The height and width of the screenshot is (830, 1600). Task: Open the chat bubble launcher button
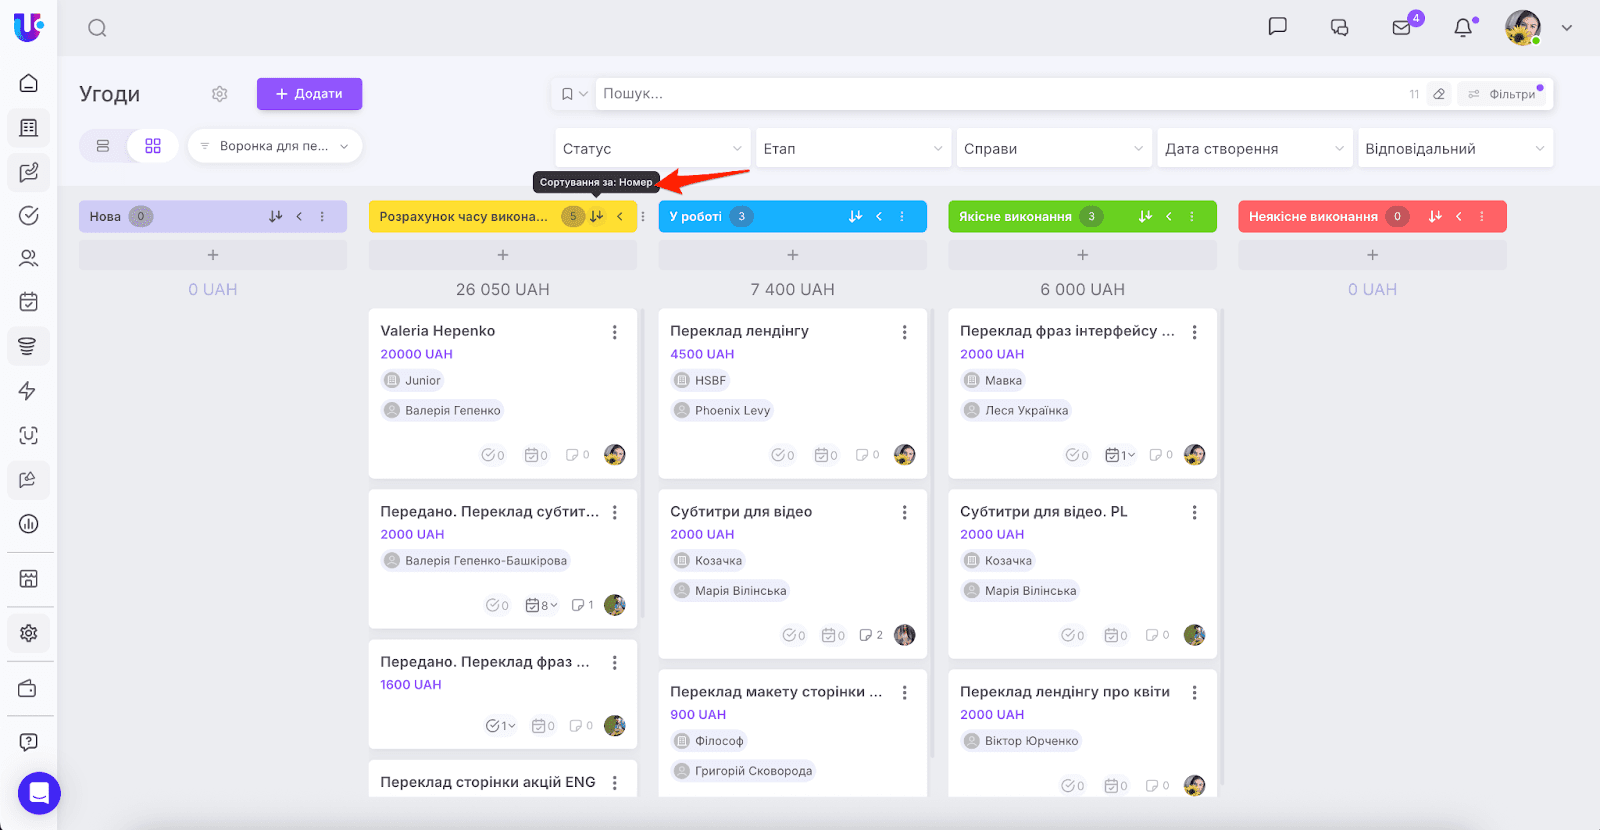click(39, 794)
